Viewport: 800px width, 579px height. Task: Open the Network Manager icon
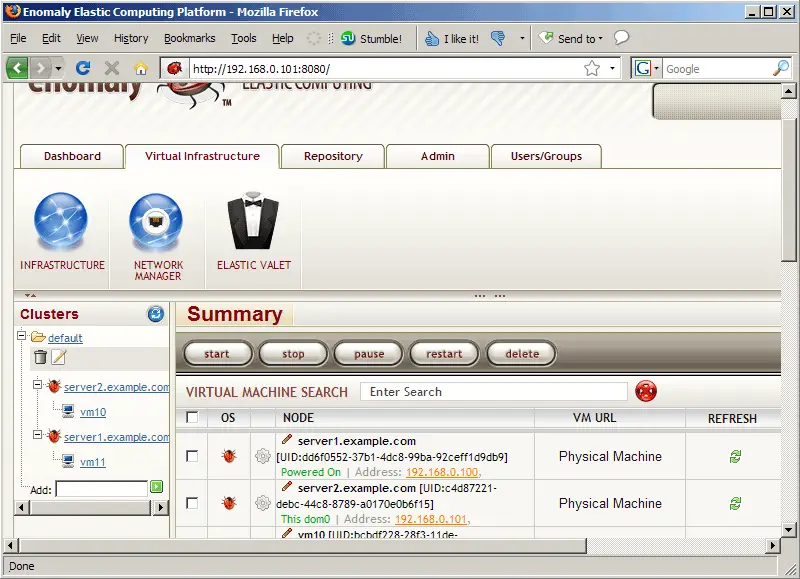pos(156,220)
